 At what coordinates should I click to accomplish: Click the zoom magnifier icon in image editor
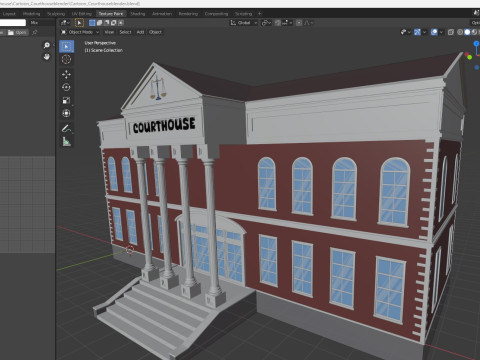47,45
